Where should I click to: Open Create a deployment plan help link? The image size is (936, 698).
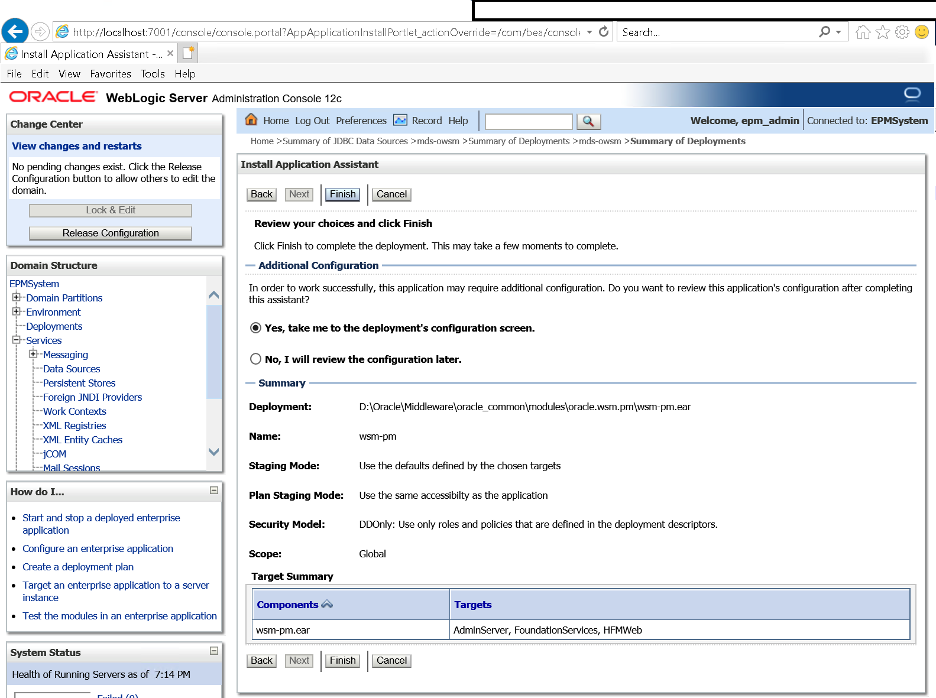[x=78, y=567]
